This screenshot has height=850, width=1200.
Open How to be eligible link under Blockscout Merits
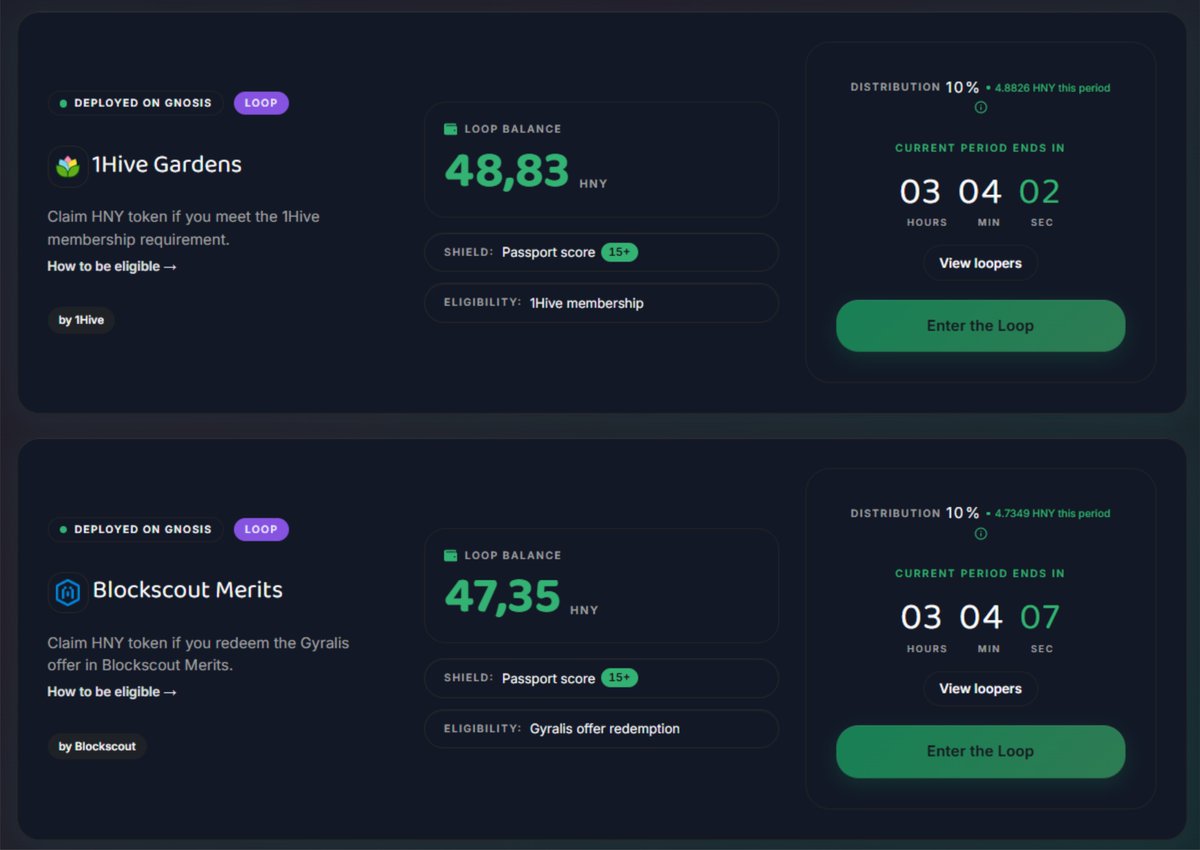112,692
